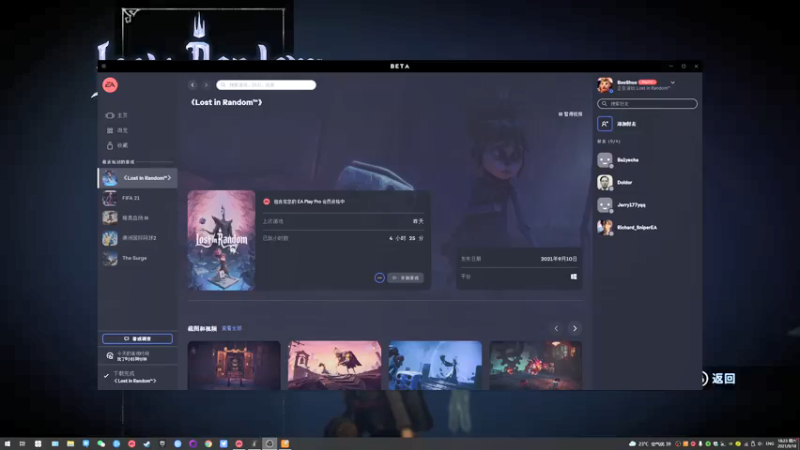Image resolution: width=800 pixels, height=450 pixels.
Task: Open the circular more-options button near play
Action: click(x=379, y=278)
